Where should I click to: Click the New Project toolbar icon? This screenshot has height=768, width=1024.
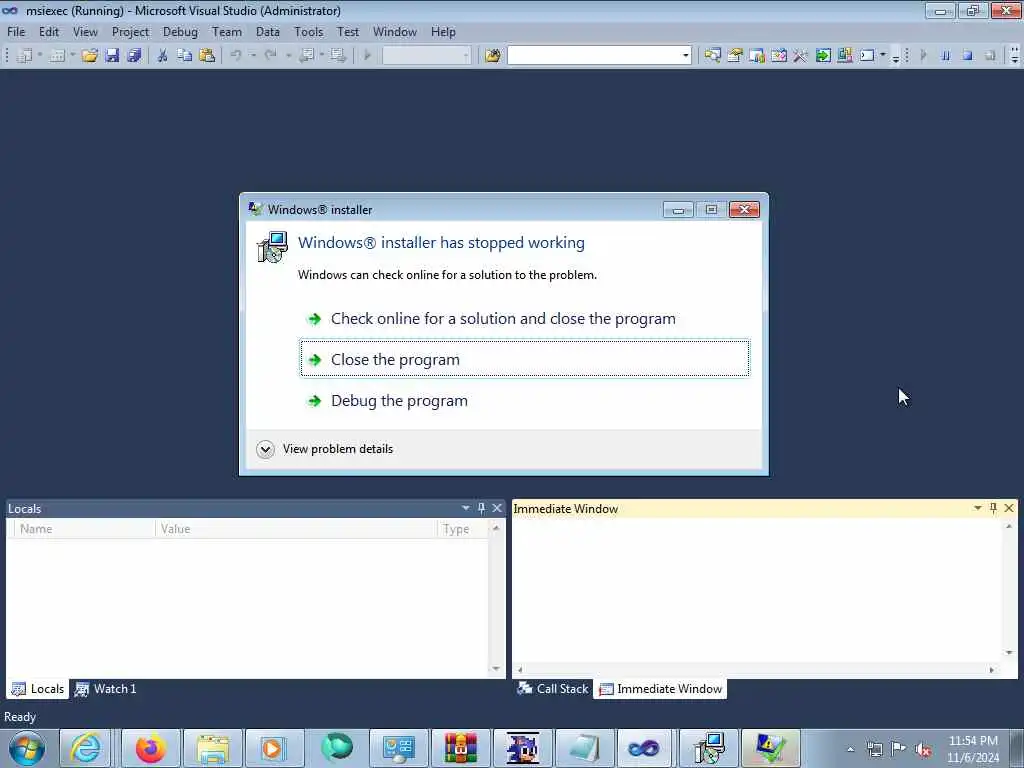coord(25,56)
